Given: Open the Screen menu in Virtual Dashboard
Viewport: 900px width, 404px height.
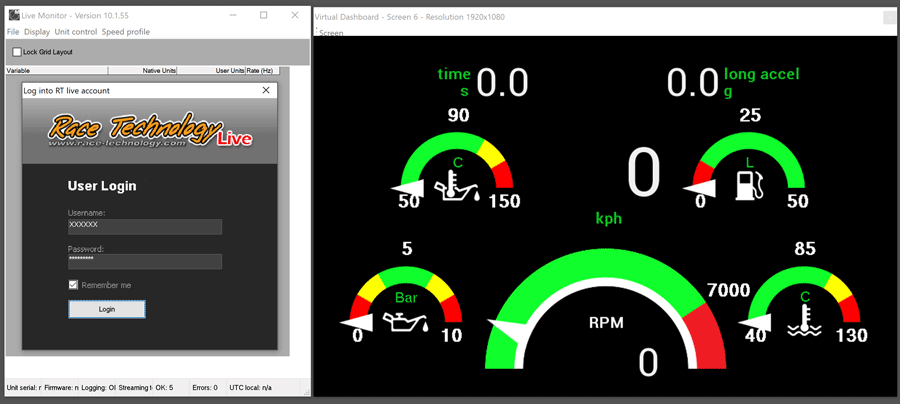Looking at the screenshot, I should [x=331, y=33].
